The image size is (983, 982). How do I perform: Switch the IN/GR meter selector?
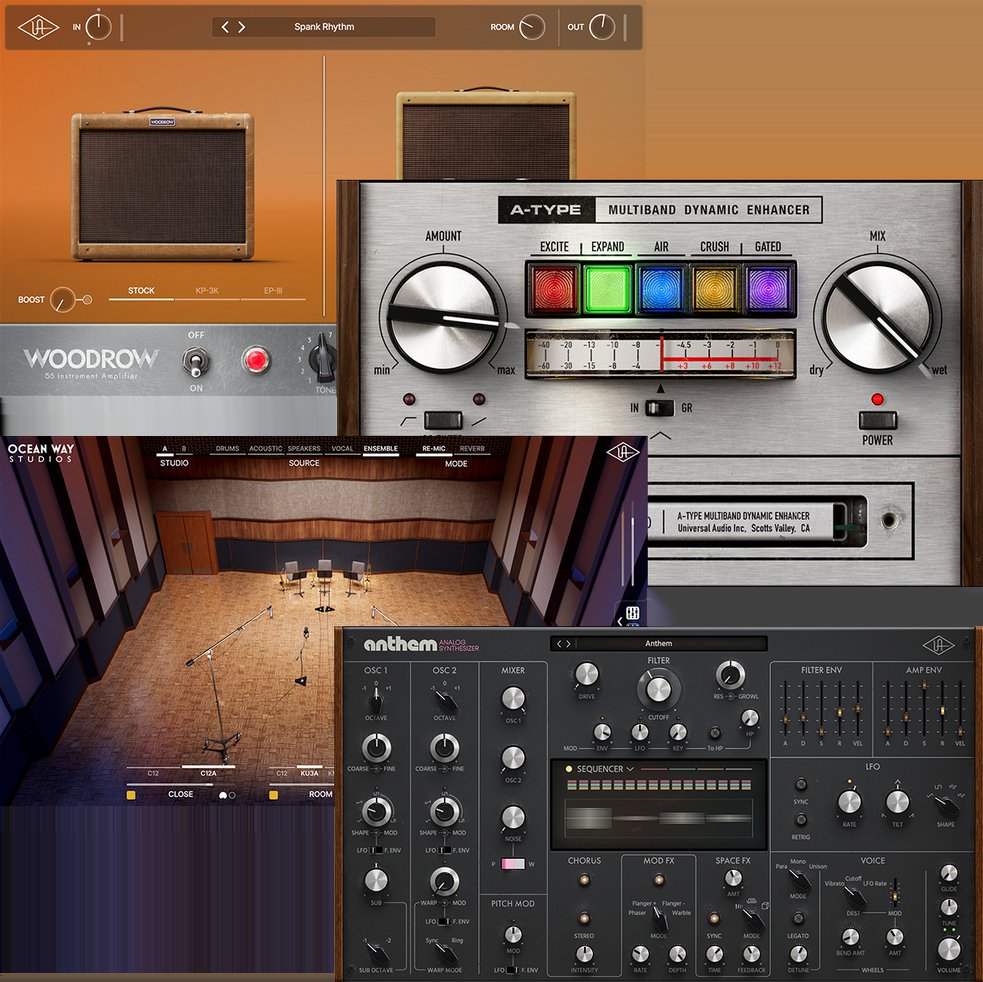[x=658, y=408]
